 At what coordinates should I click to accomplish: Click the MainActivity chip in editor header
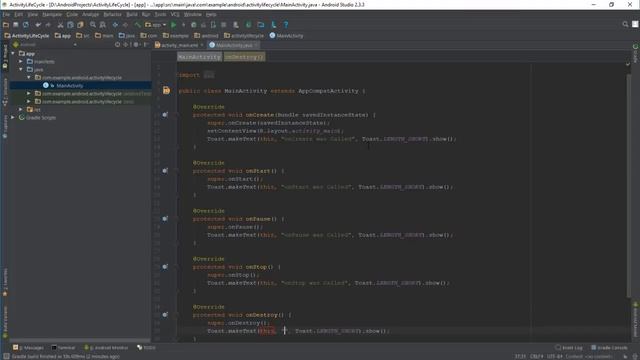point(199,57)
